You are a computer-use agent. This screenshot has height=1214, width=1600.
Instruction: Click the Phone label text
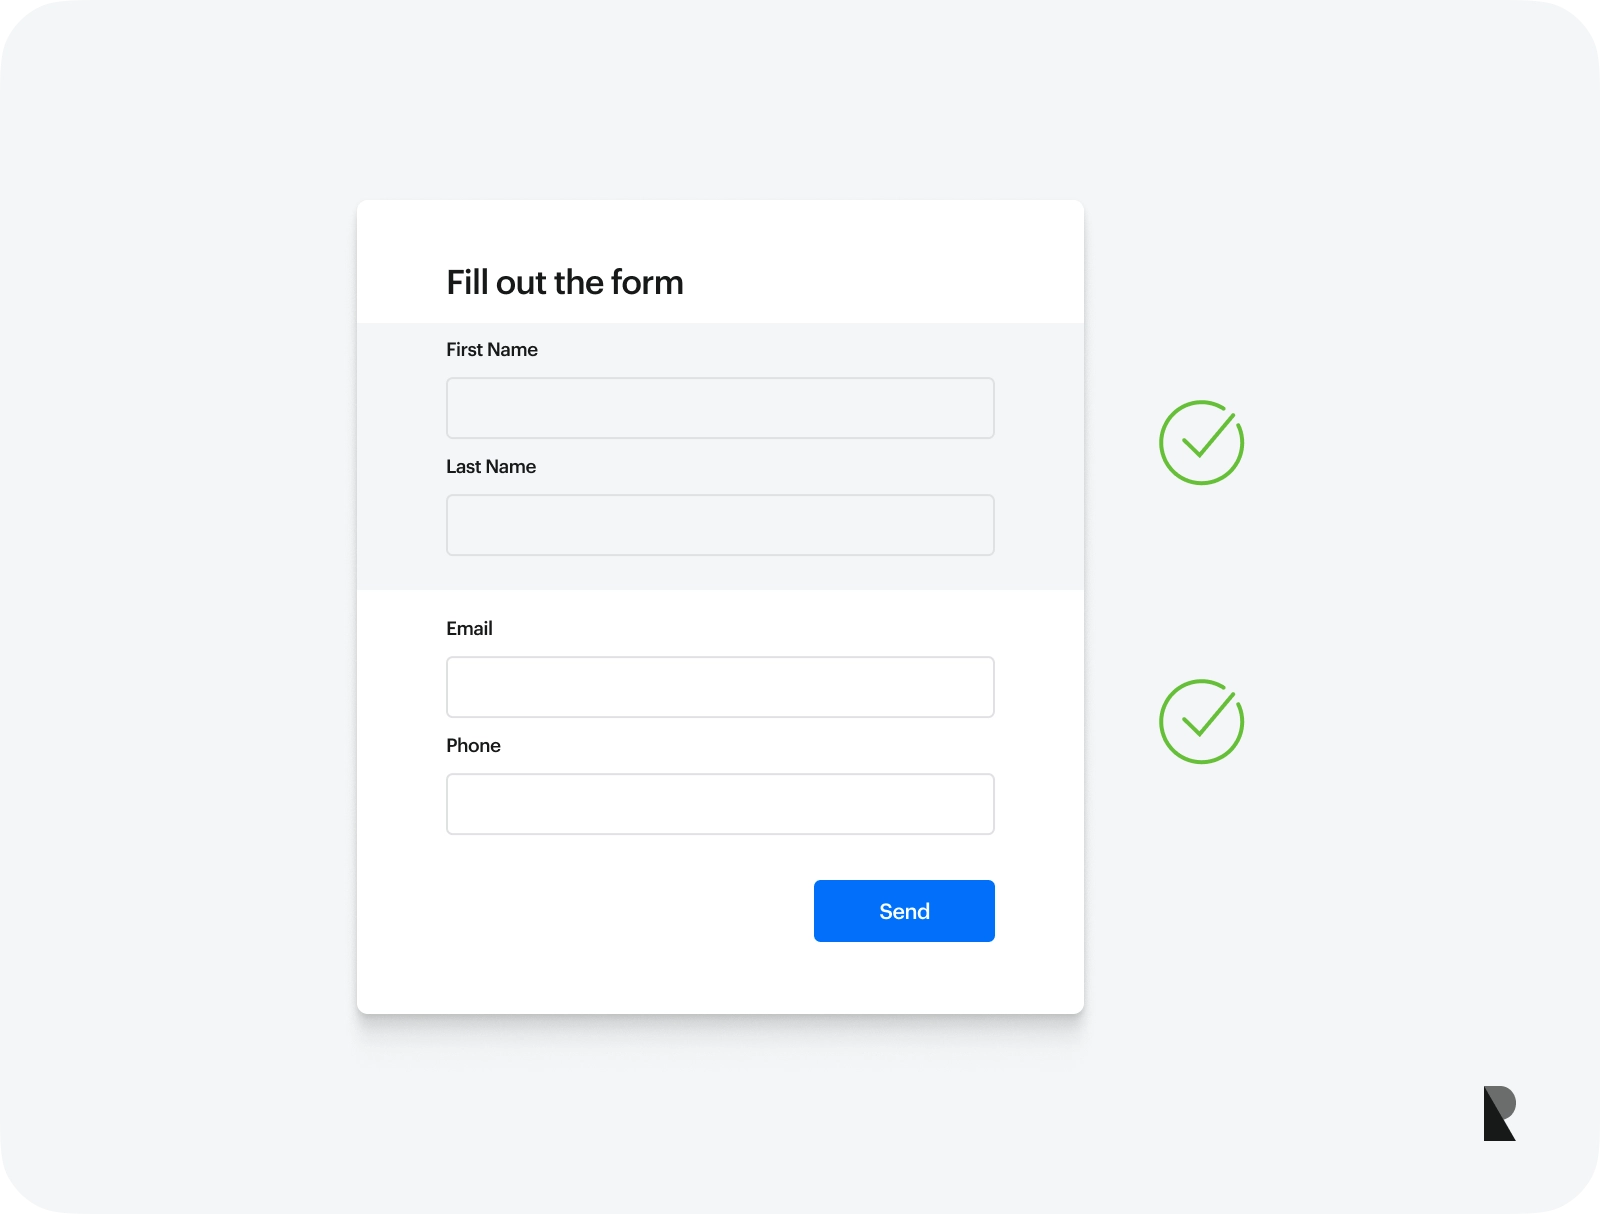(473, 746)
